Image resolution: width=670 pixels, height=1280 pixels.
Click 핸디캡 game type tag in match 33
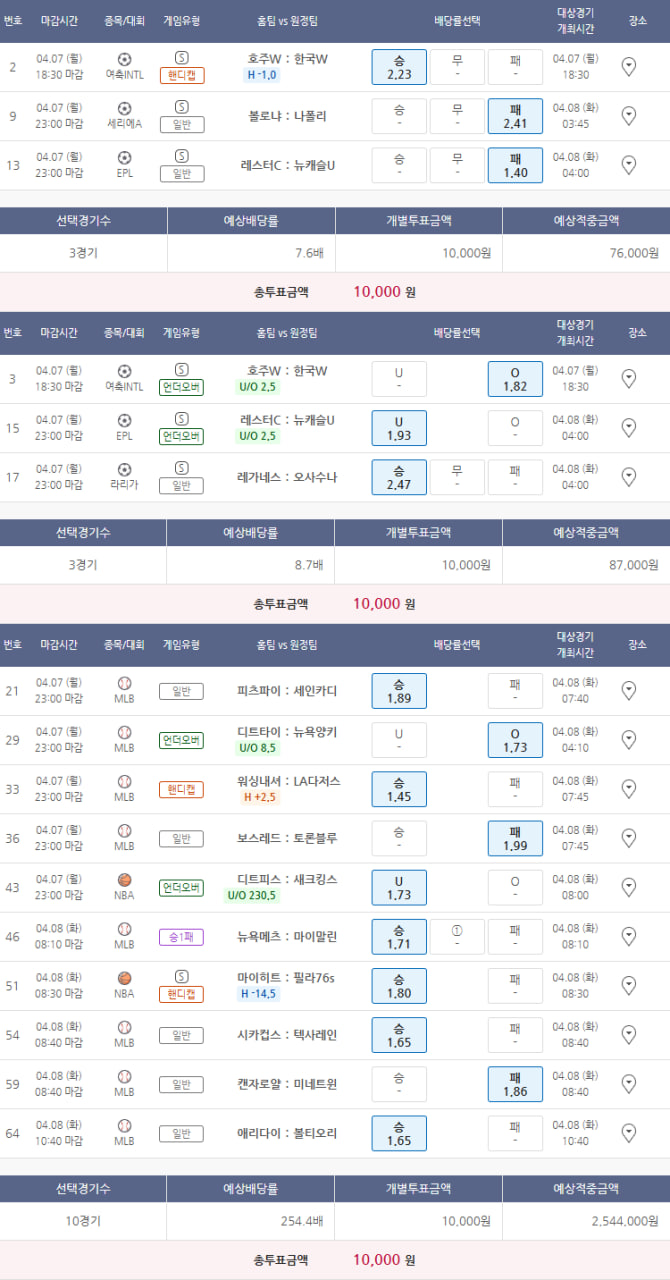tap(181, 790)
